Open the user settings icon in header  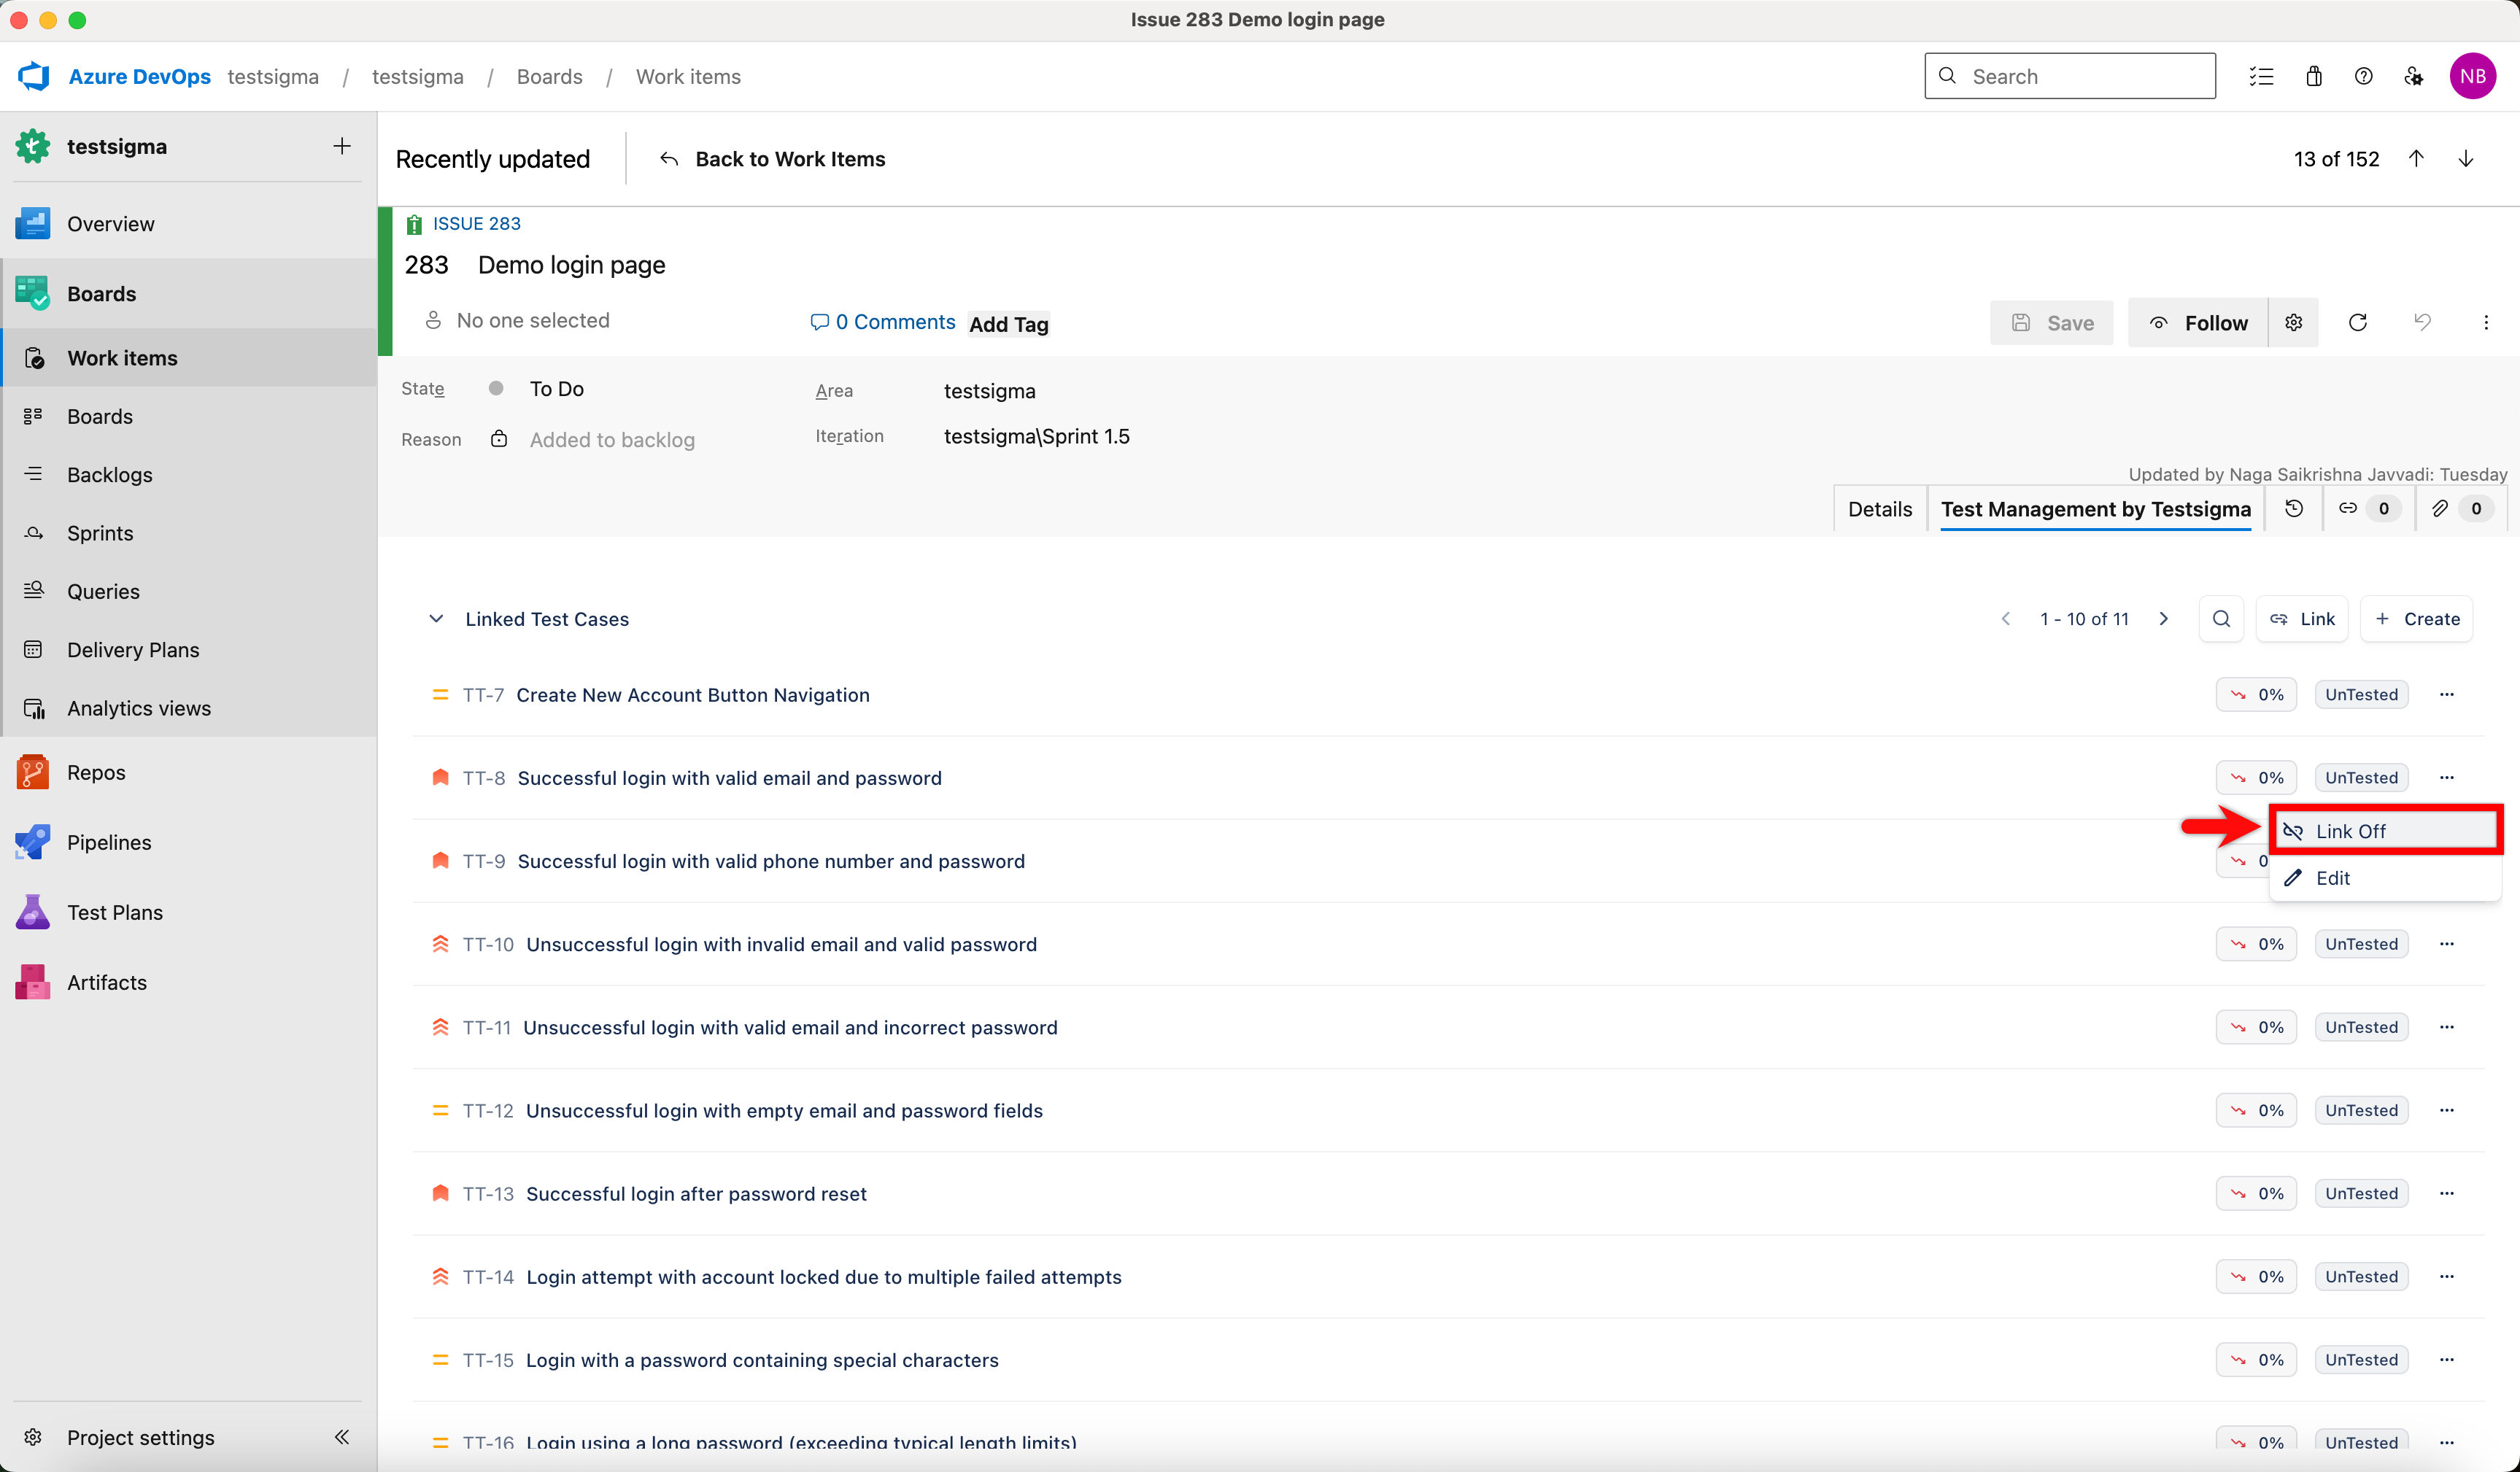click(2413, 76)
